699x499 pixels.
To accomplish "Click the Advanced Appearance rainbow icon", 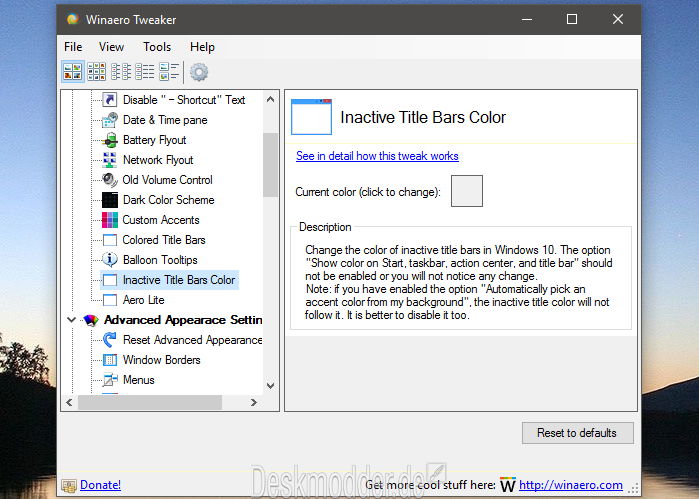I will click(90, 320).
